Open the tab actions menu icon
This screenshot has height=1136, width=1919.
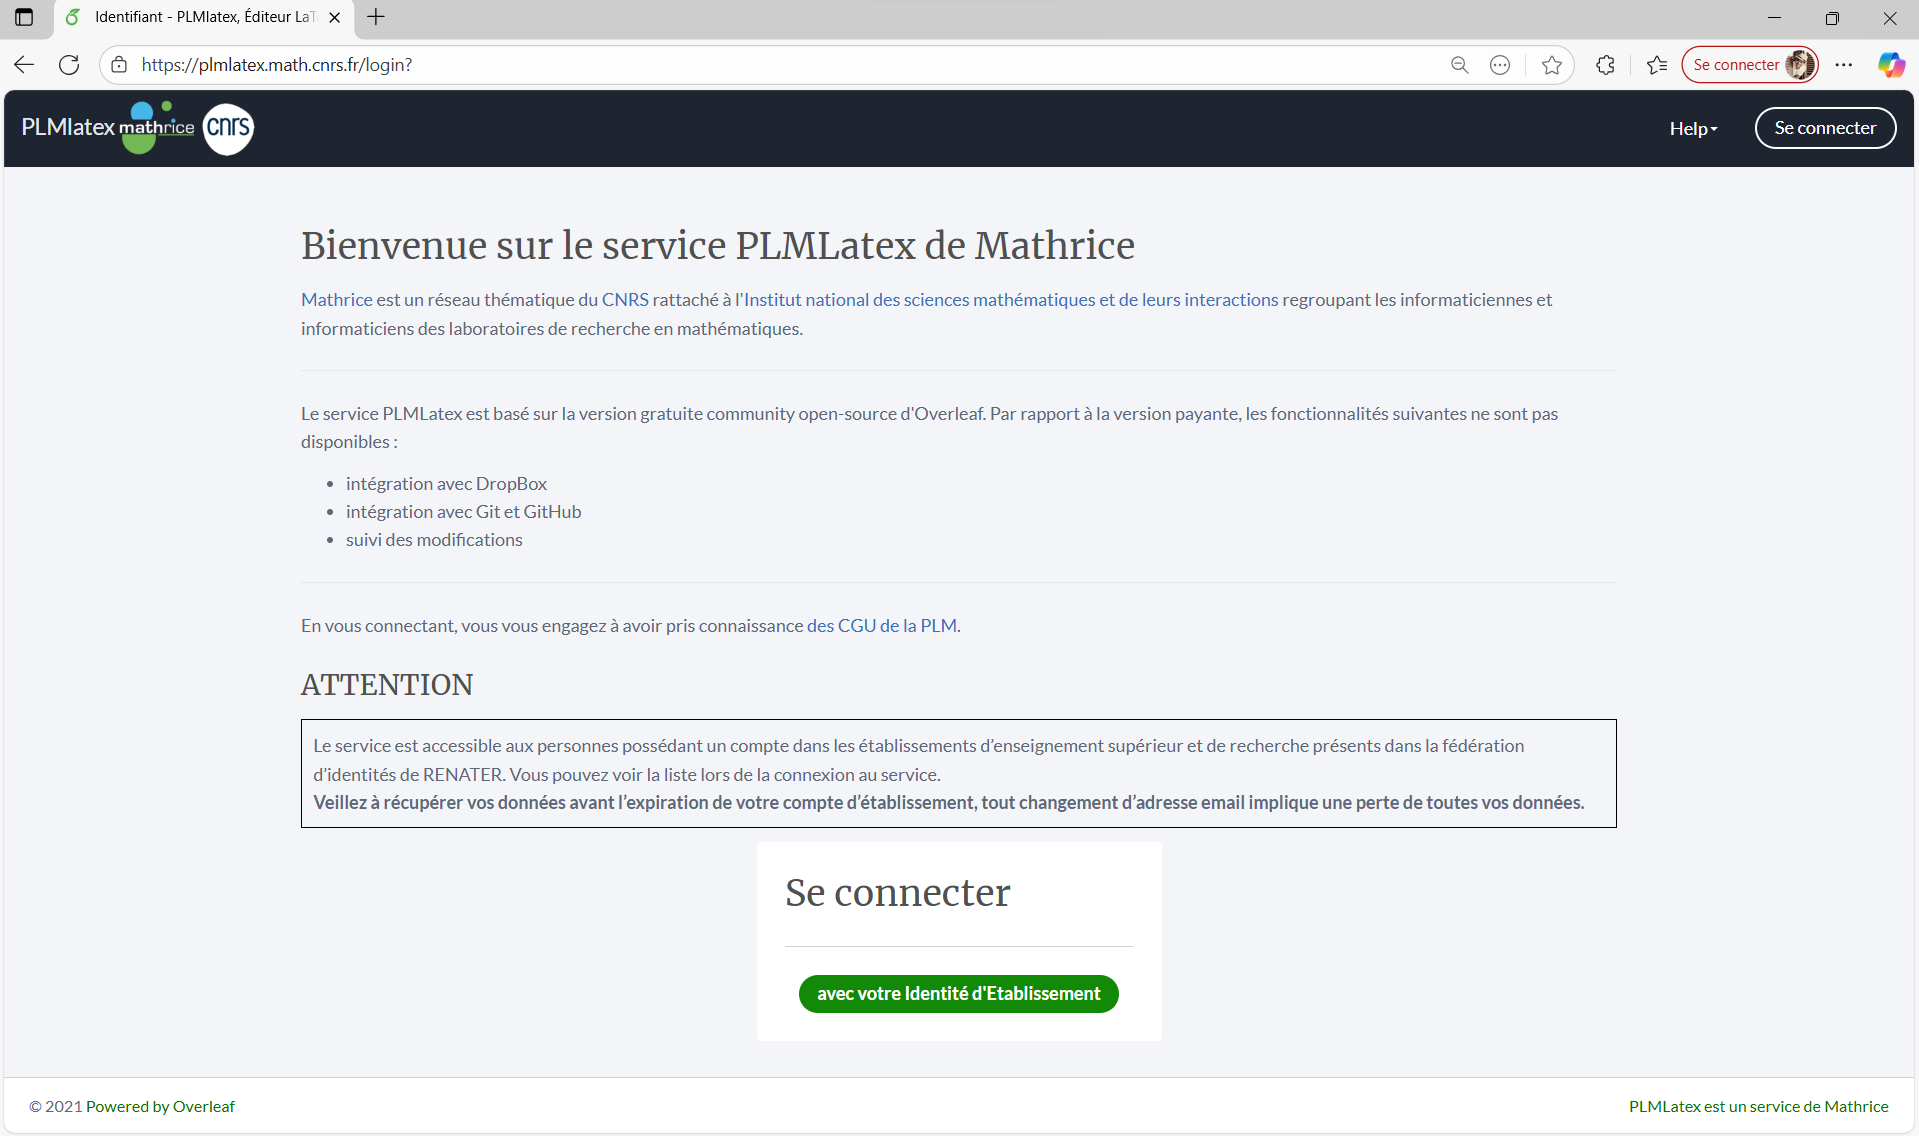click(x=24, y=17)
